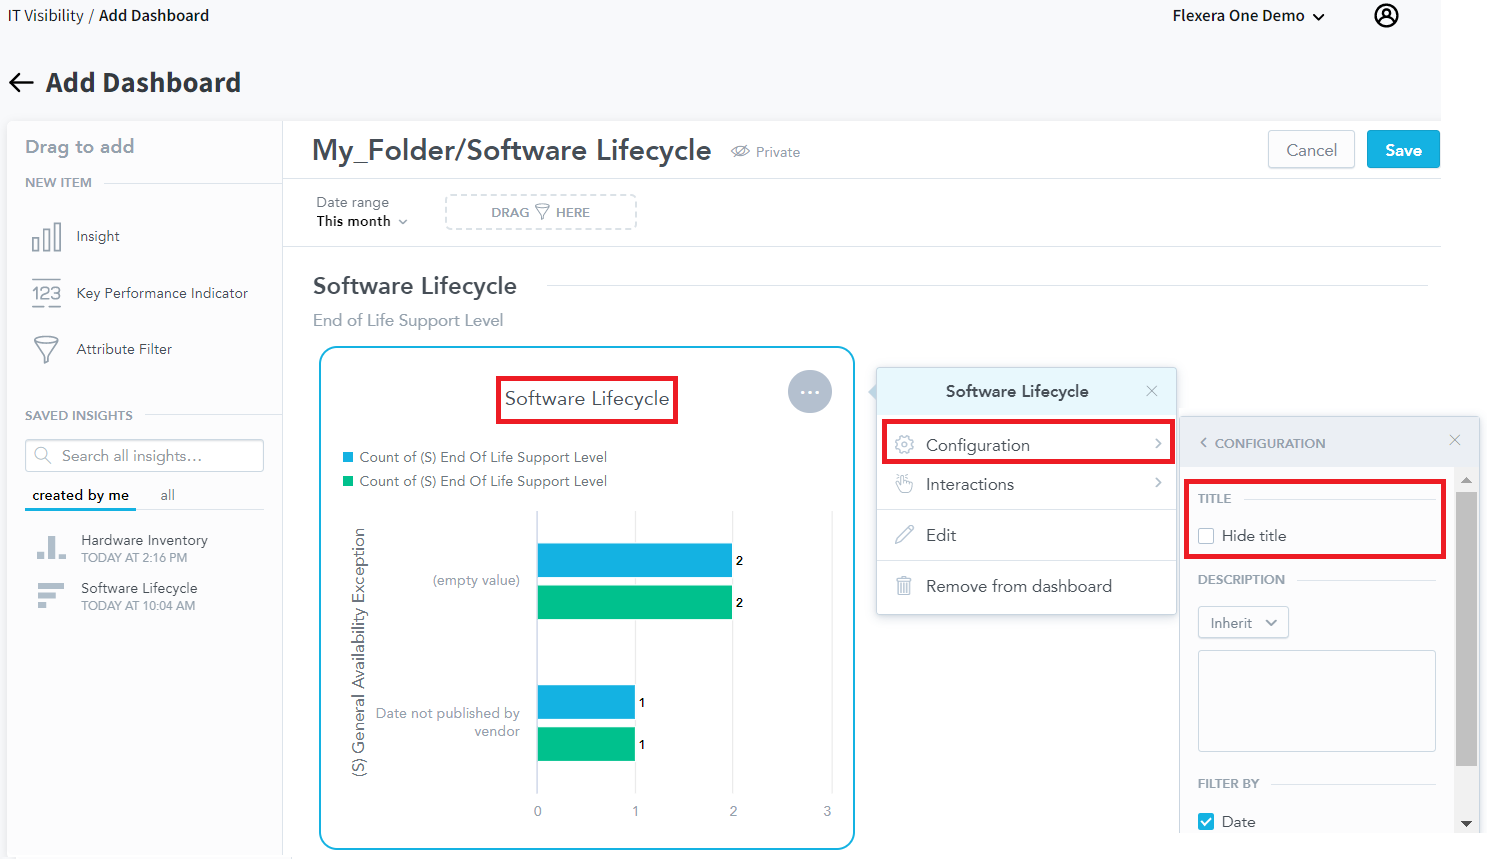Click the Insight bar chart icon

pyautogui.click(x=46, y=238)
